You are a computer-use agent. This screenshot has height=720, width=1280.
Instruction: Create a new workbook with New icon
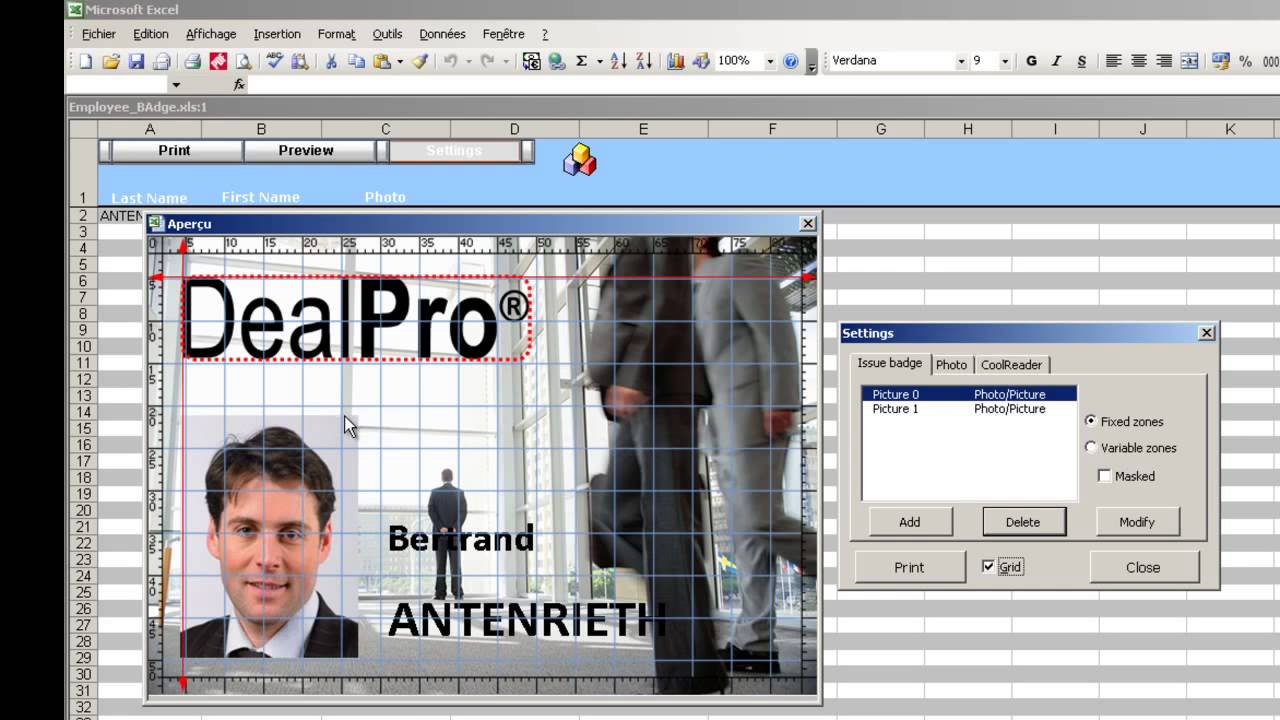tap(86, 61)
